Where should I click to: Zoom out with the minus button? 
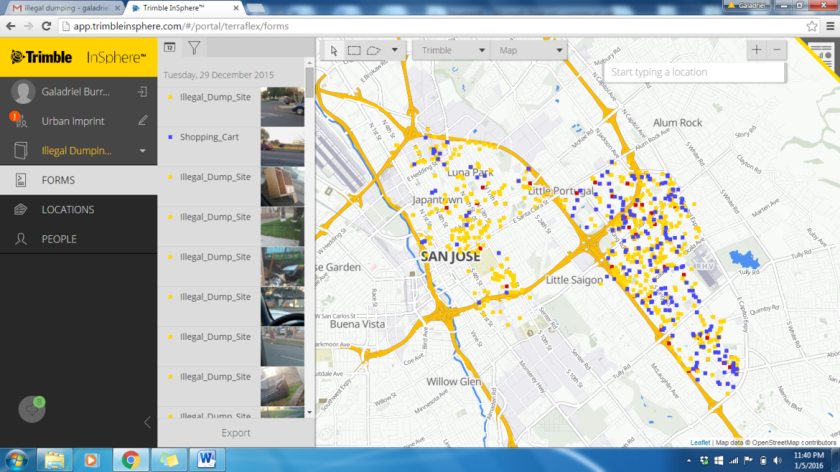[x=777, y=50]
